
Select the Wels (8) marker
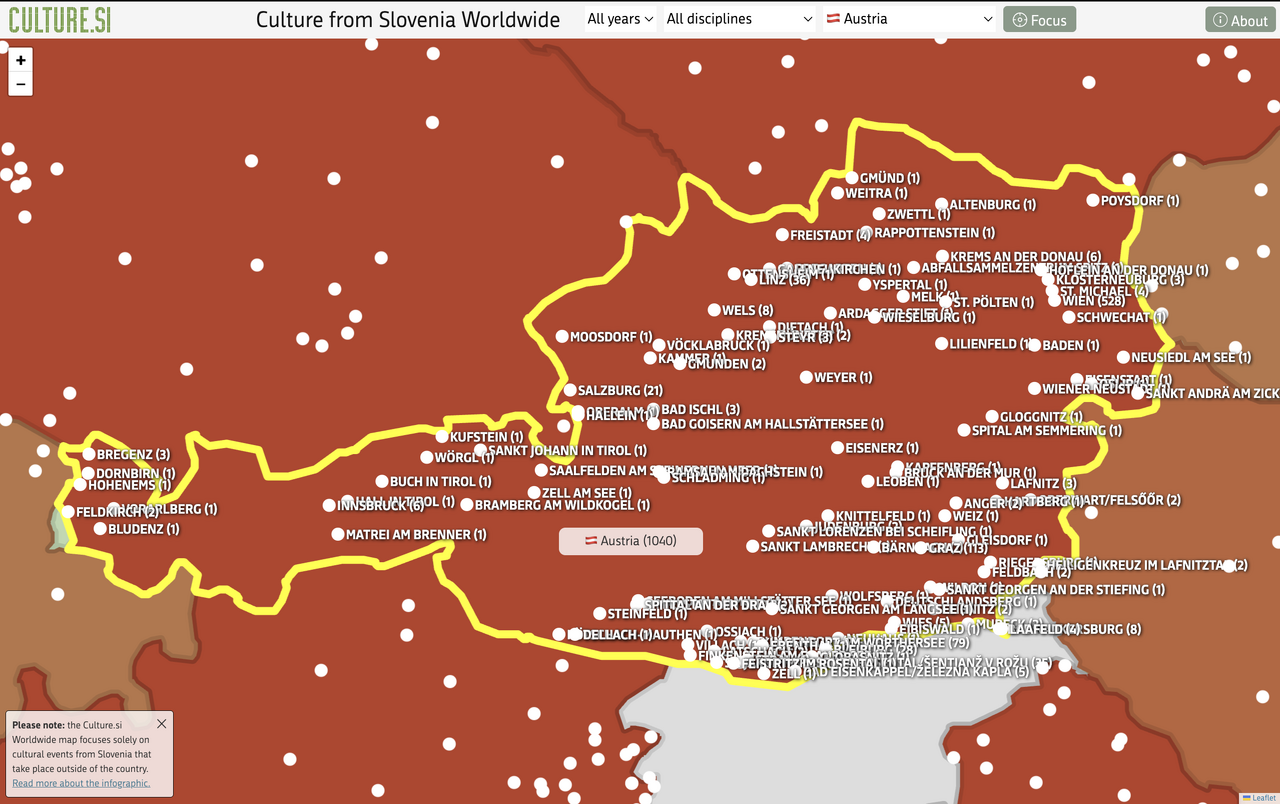[714, 310]
